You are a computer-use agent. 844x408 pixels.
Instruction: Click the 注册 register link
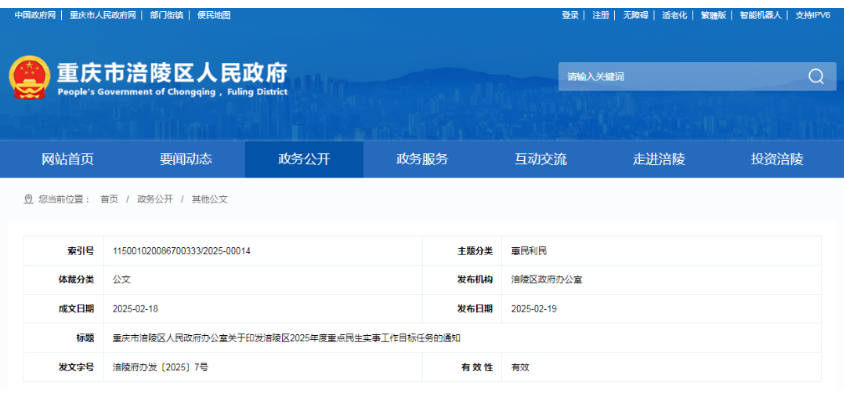coord(600,15)
